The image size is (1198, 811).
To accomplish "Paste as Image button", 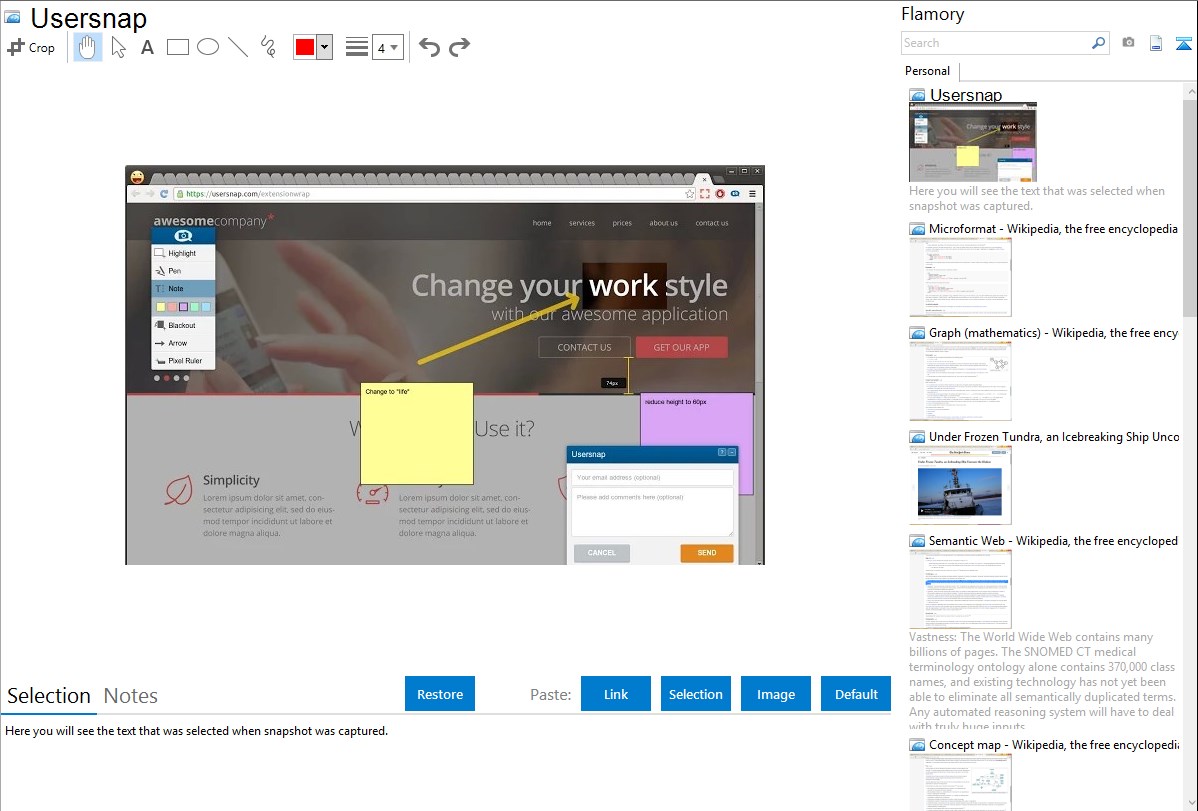I will point(776,694).
